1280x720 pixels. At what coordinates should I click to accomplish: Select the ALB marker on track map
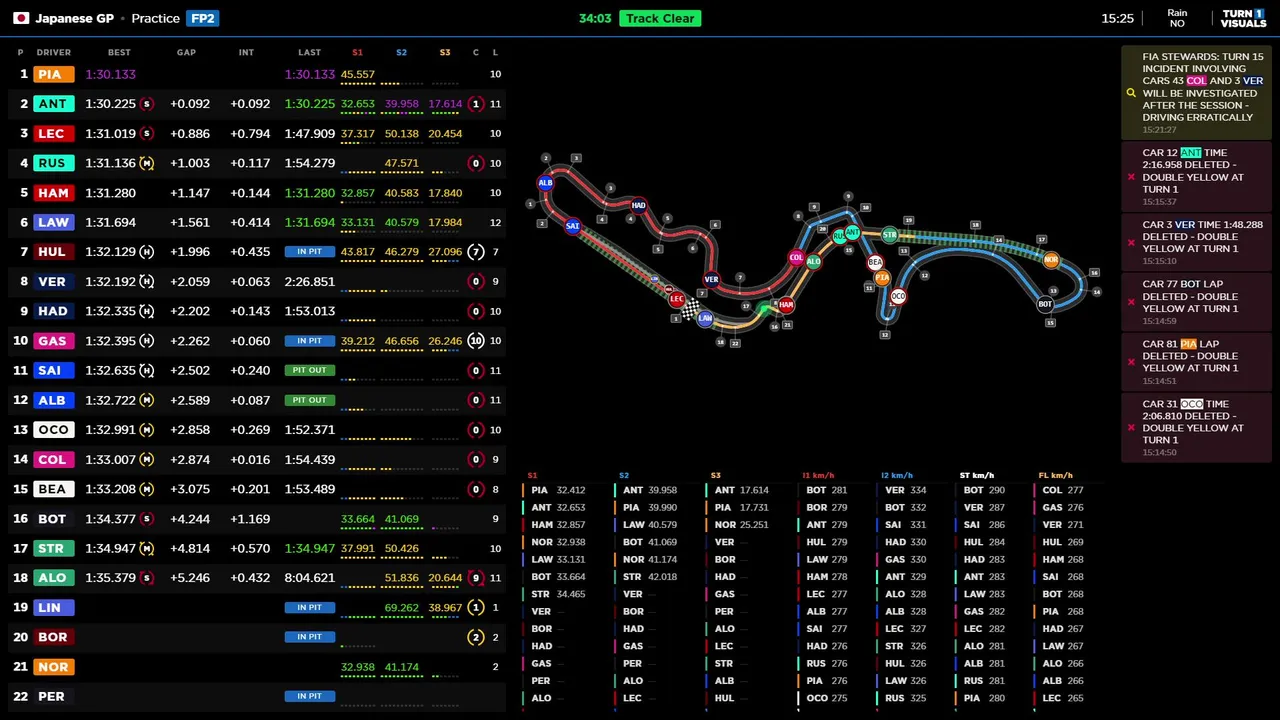545,183
